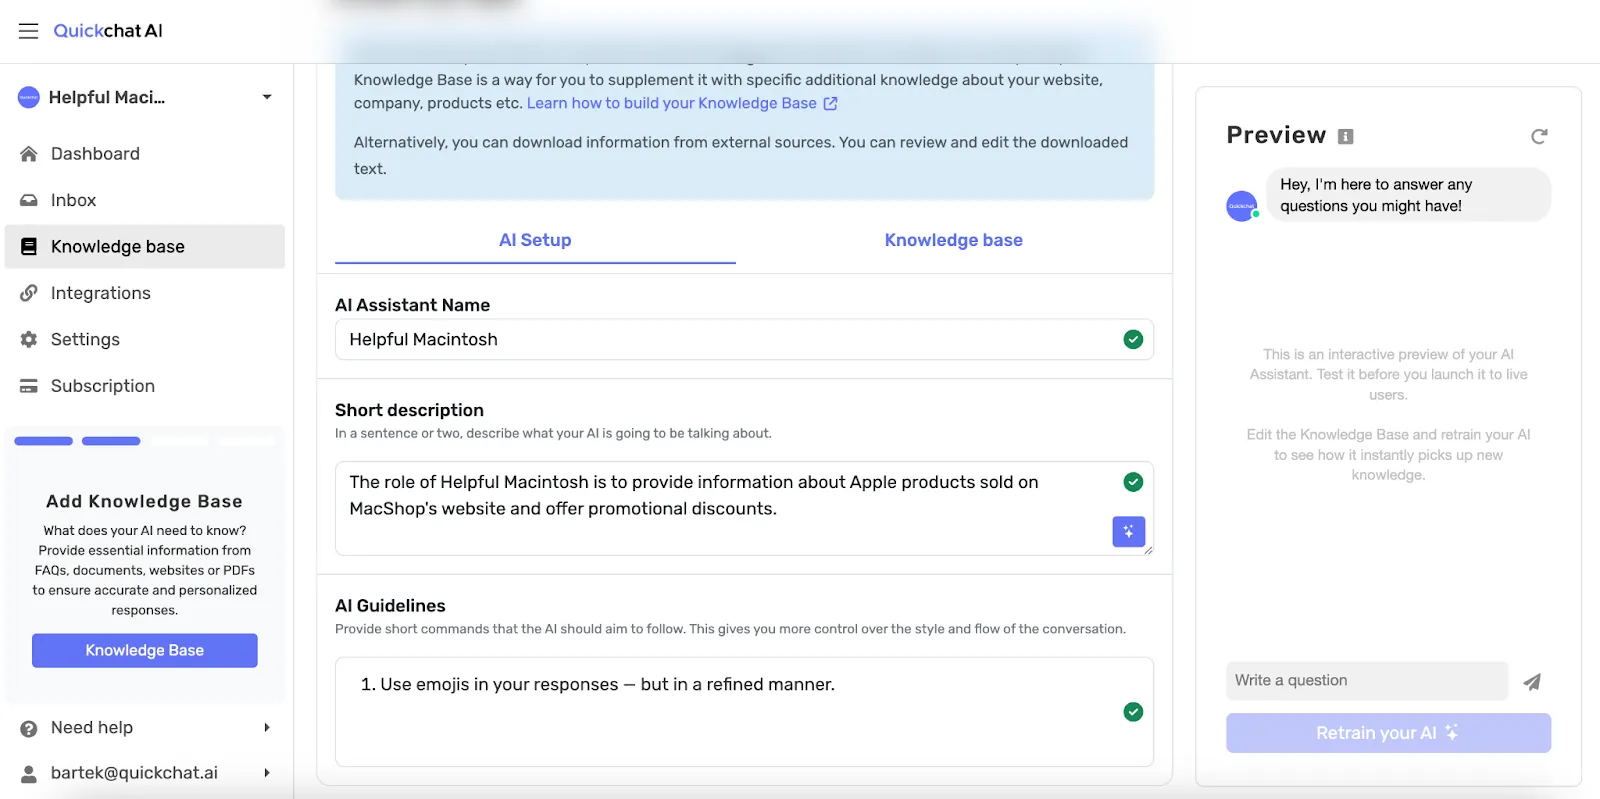
Task: Click the Inbox tray icon
Action: click(x=29, y=200)
